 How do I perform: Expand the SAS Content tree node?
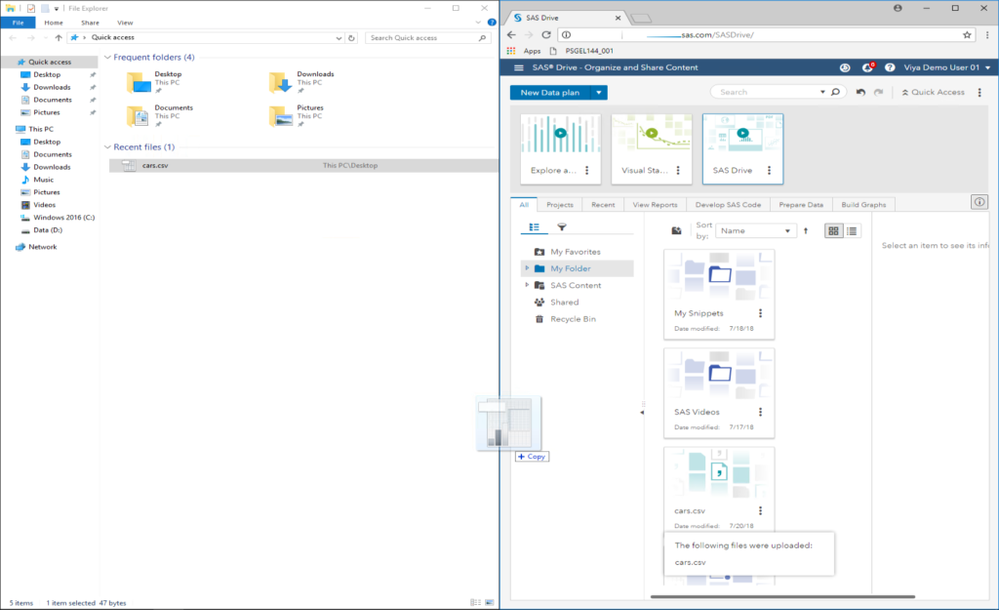coord(527,285)
